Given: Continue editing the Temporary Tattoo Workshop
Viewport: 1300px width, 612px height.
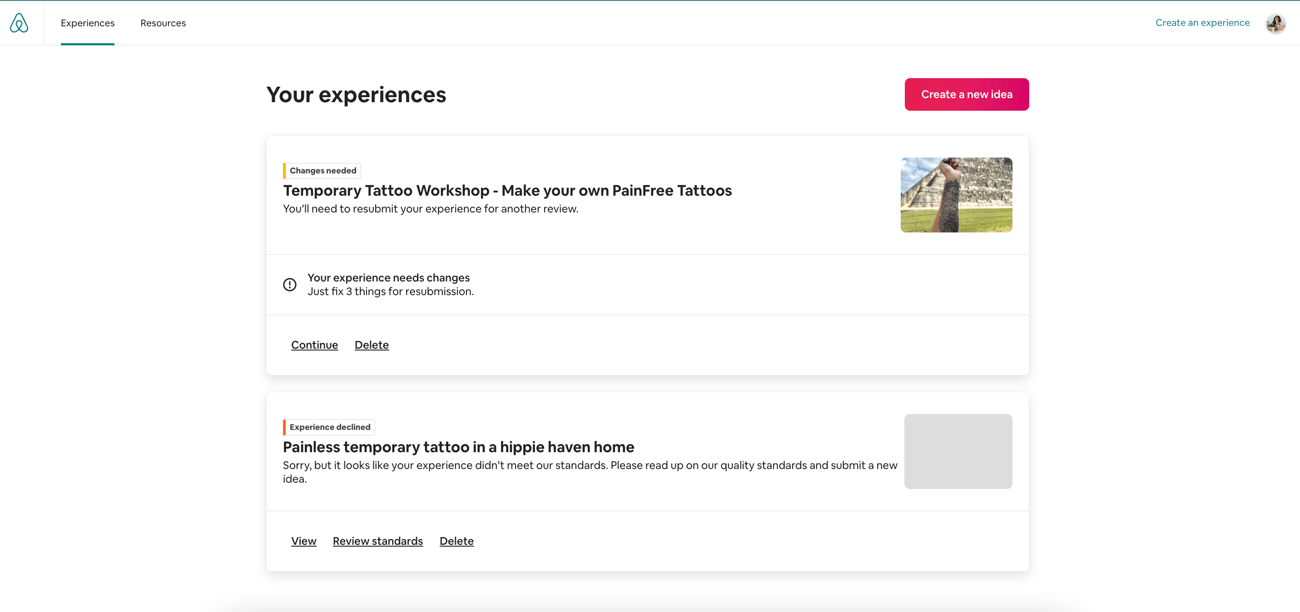Looking at the screenshot, I should [314, 345].
